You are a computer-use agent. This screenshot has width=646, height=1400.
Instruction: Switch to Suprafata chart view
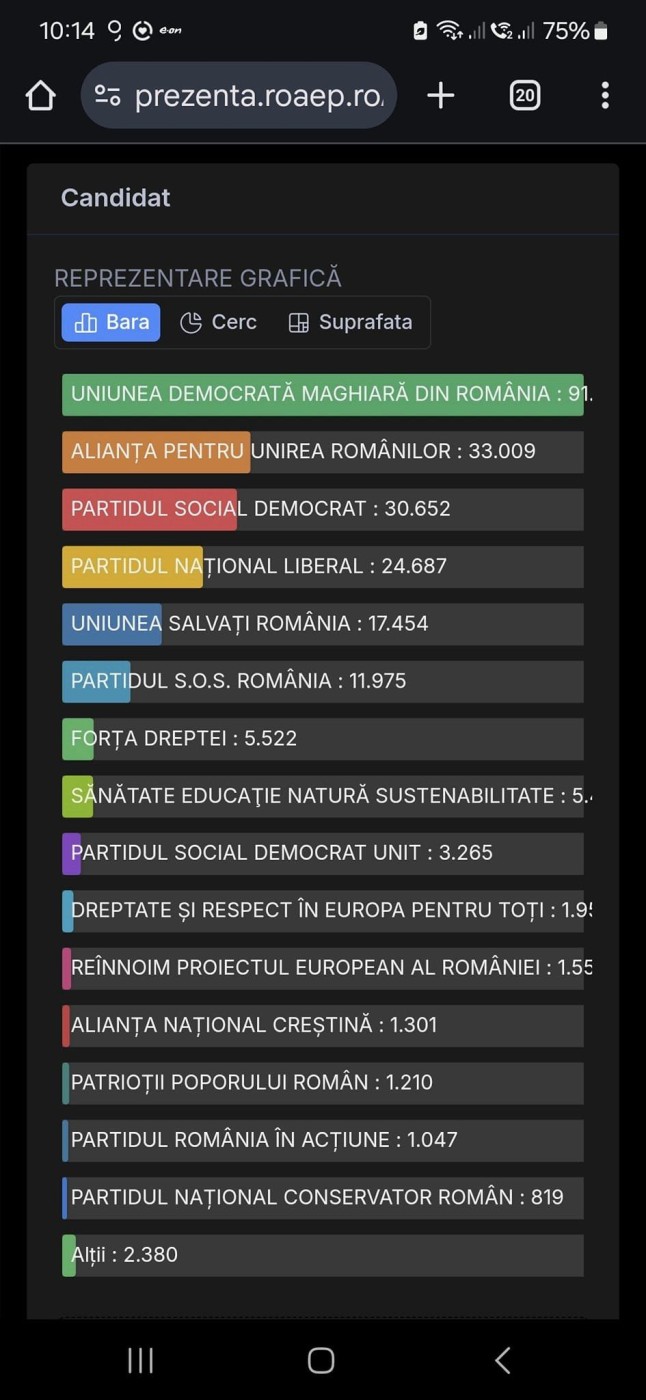pyautogui.click(x=350, y=322)
